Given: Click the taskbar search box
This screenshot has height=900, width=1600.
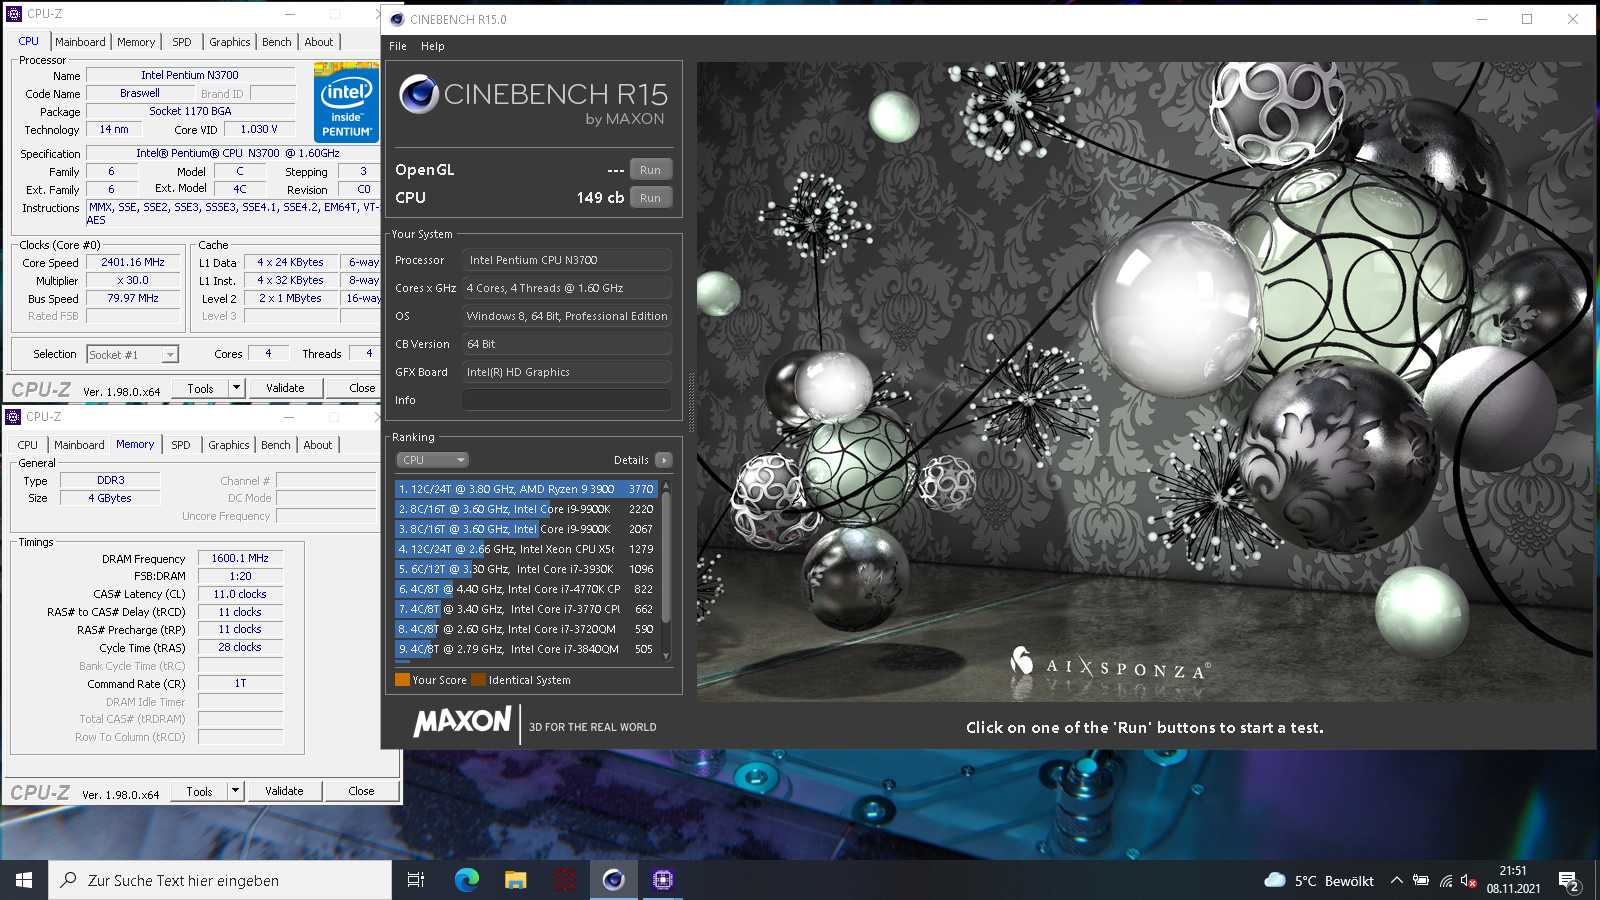Looking at the screenshot, I should (x=220, y=880).
